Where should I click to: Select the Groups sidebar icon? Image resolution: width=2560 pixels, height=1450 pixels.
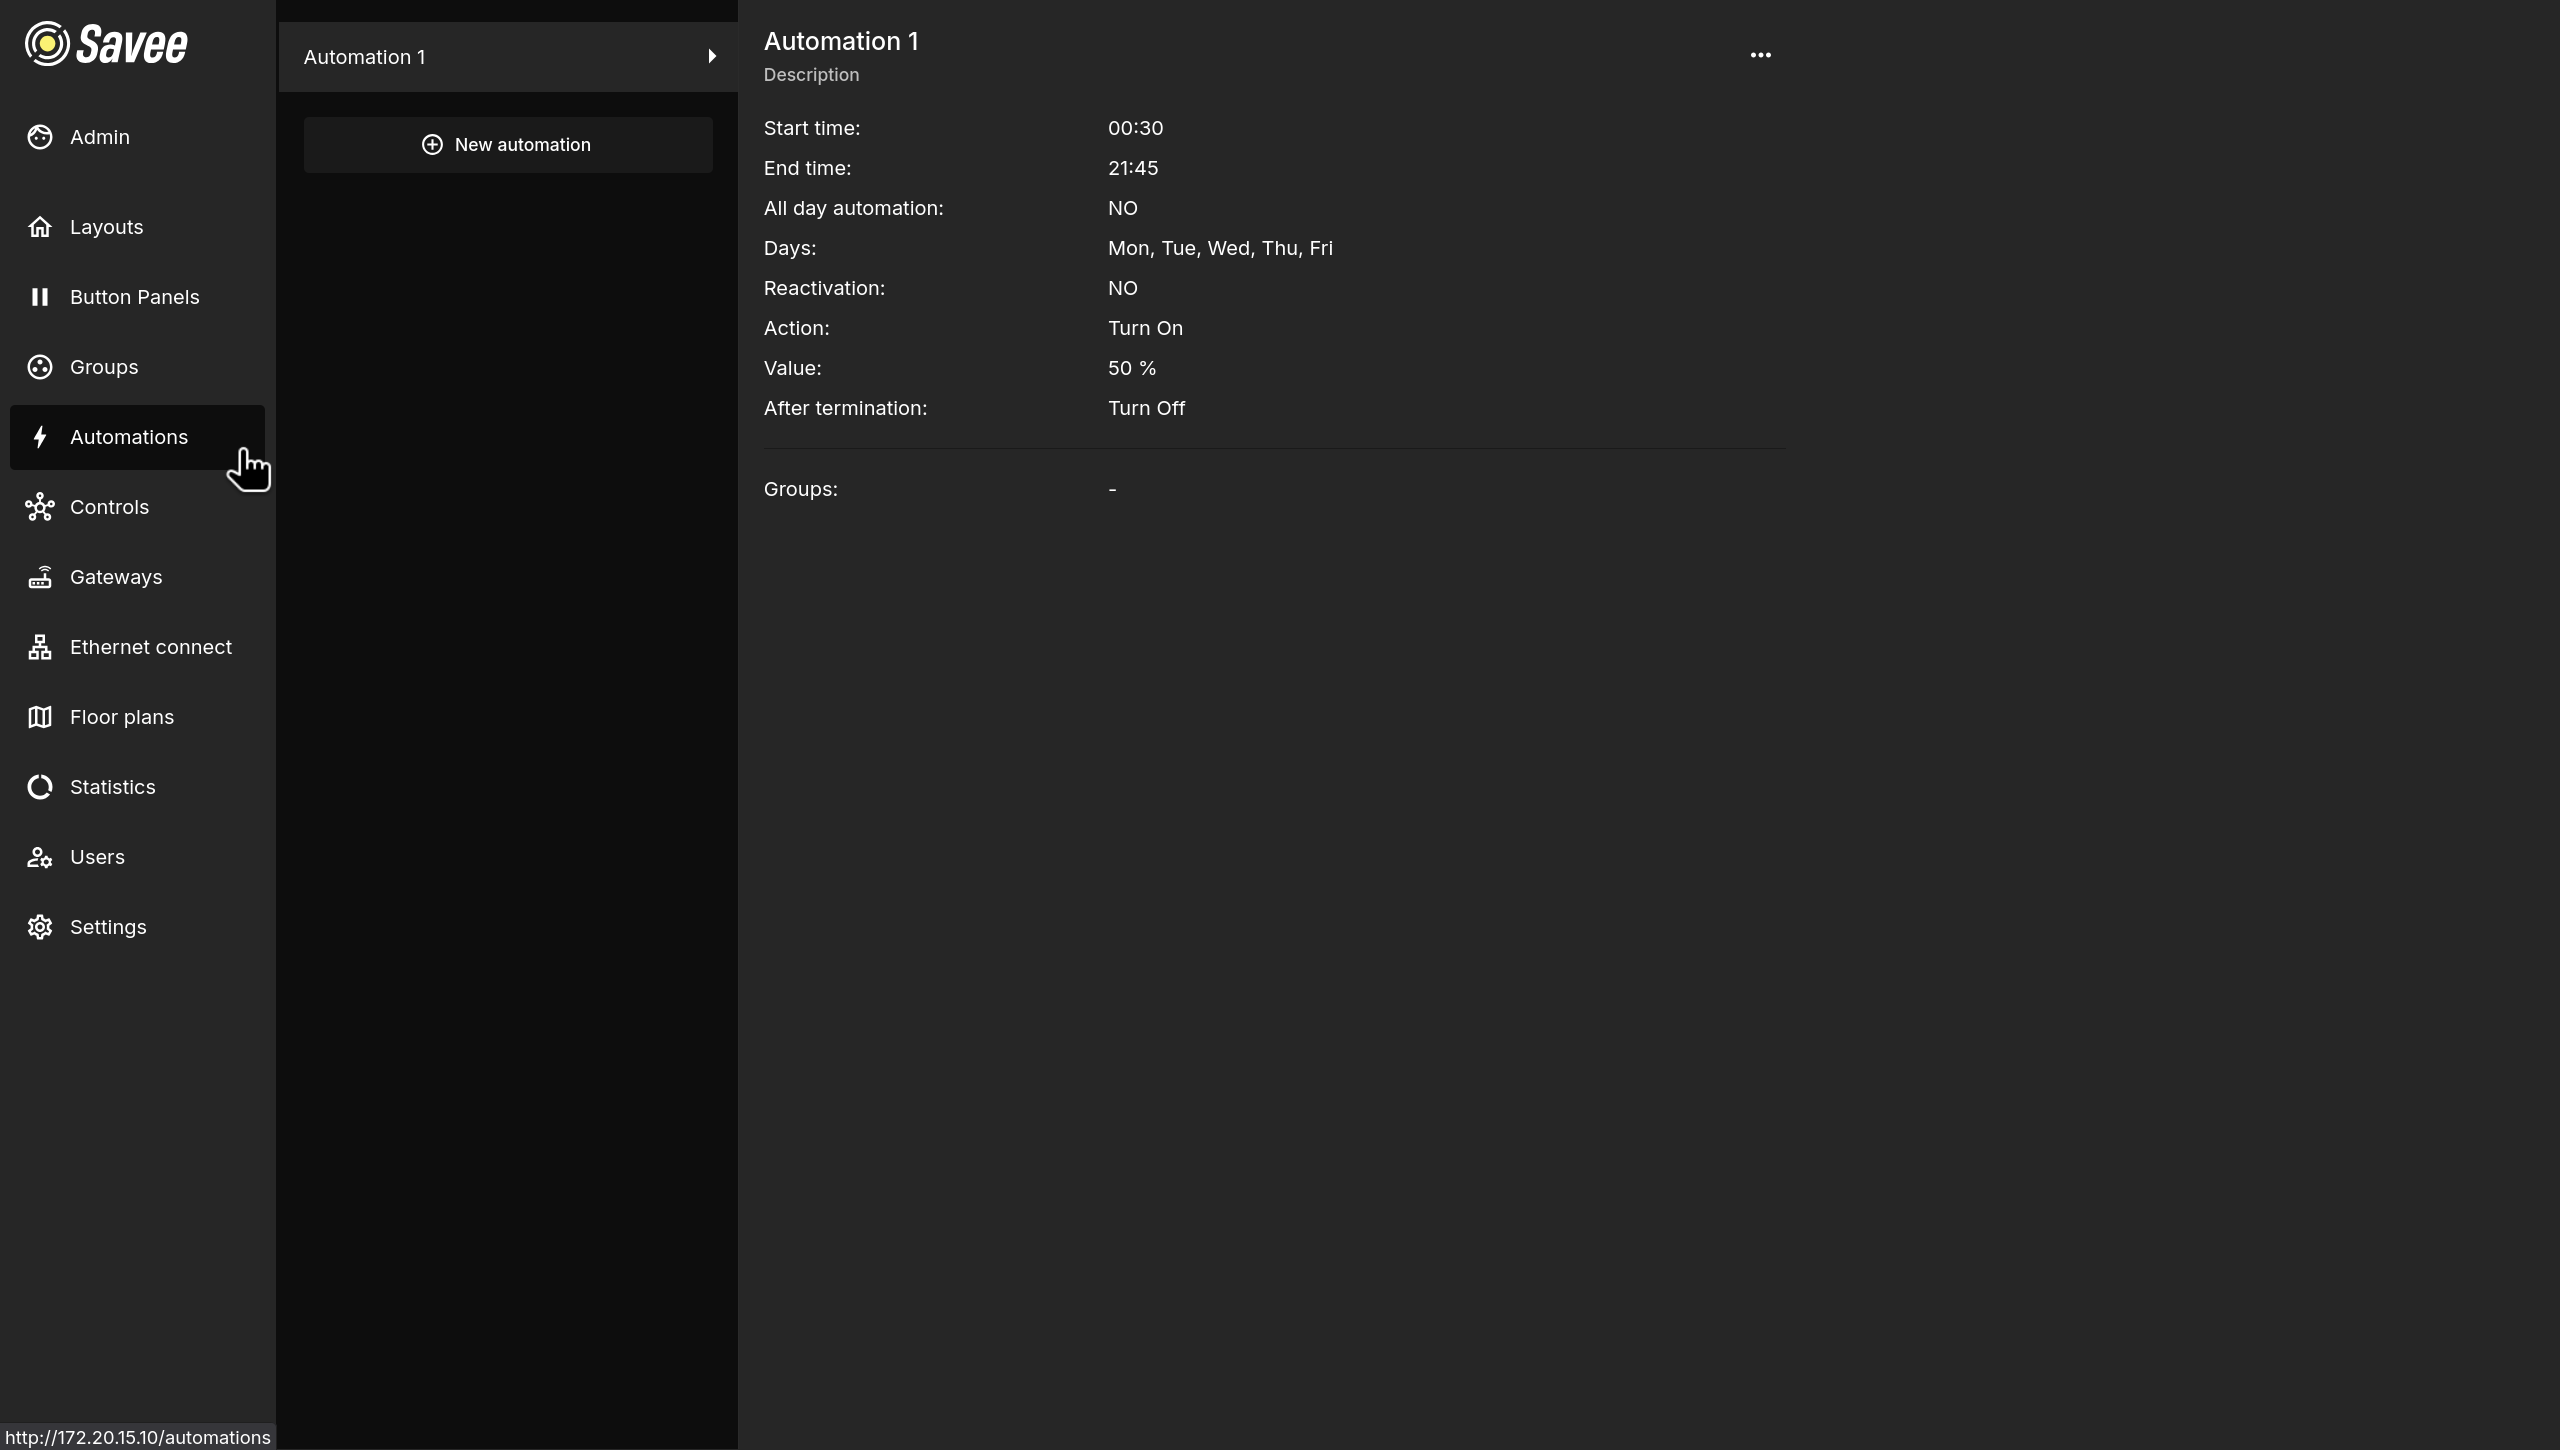coord(39,366)
